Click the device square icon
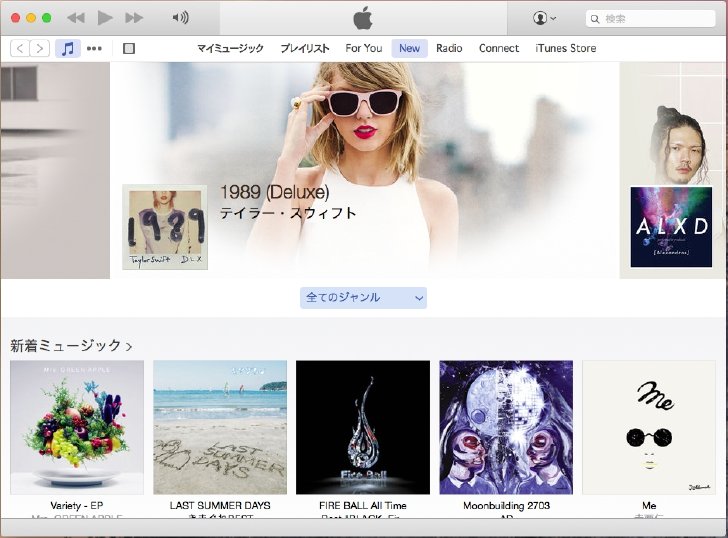 pyautogui.click(x=129, y=48)
